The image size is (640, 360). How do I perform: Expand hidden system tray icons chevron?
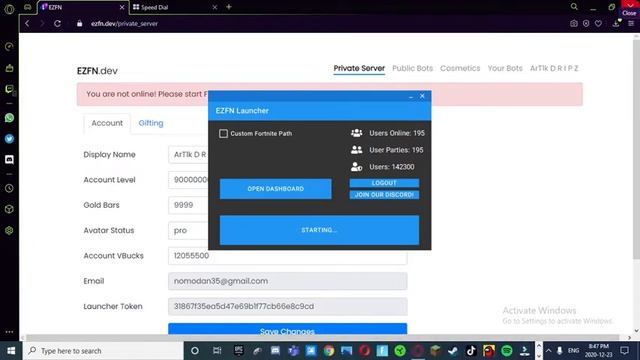(549, 351)
